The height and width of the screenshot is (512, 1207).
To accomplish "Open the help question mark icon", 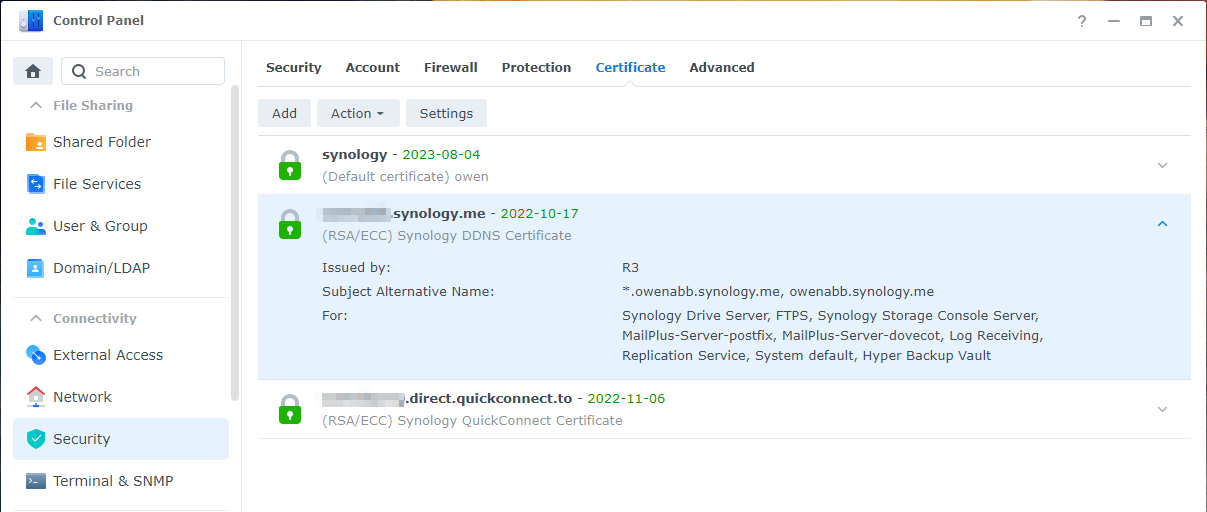I will pyautogui.click(x=1082, y=21).
